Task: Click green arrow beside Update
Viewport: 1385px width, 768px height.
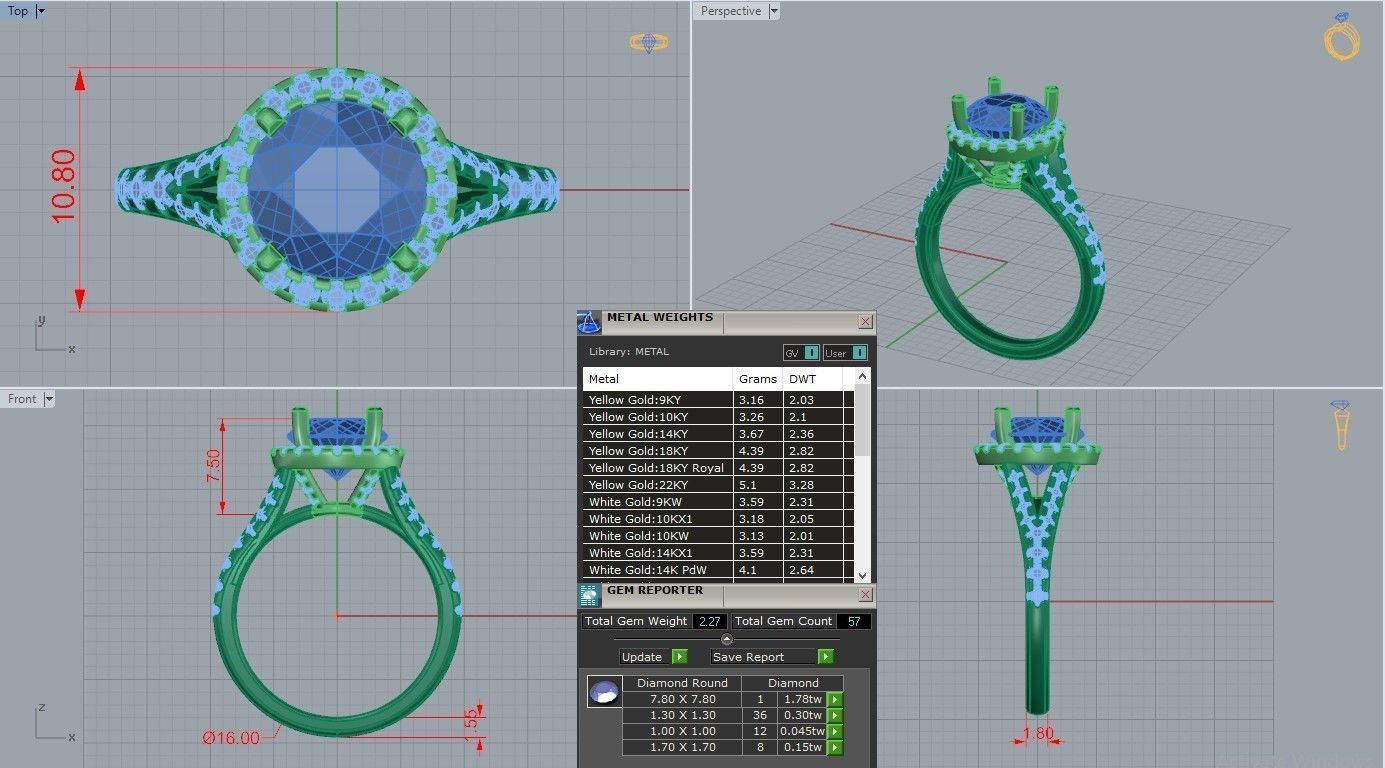Action: [x=679, y=657]
